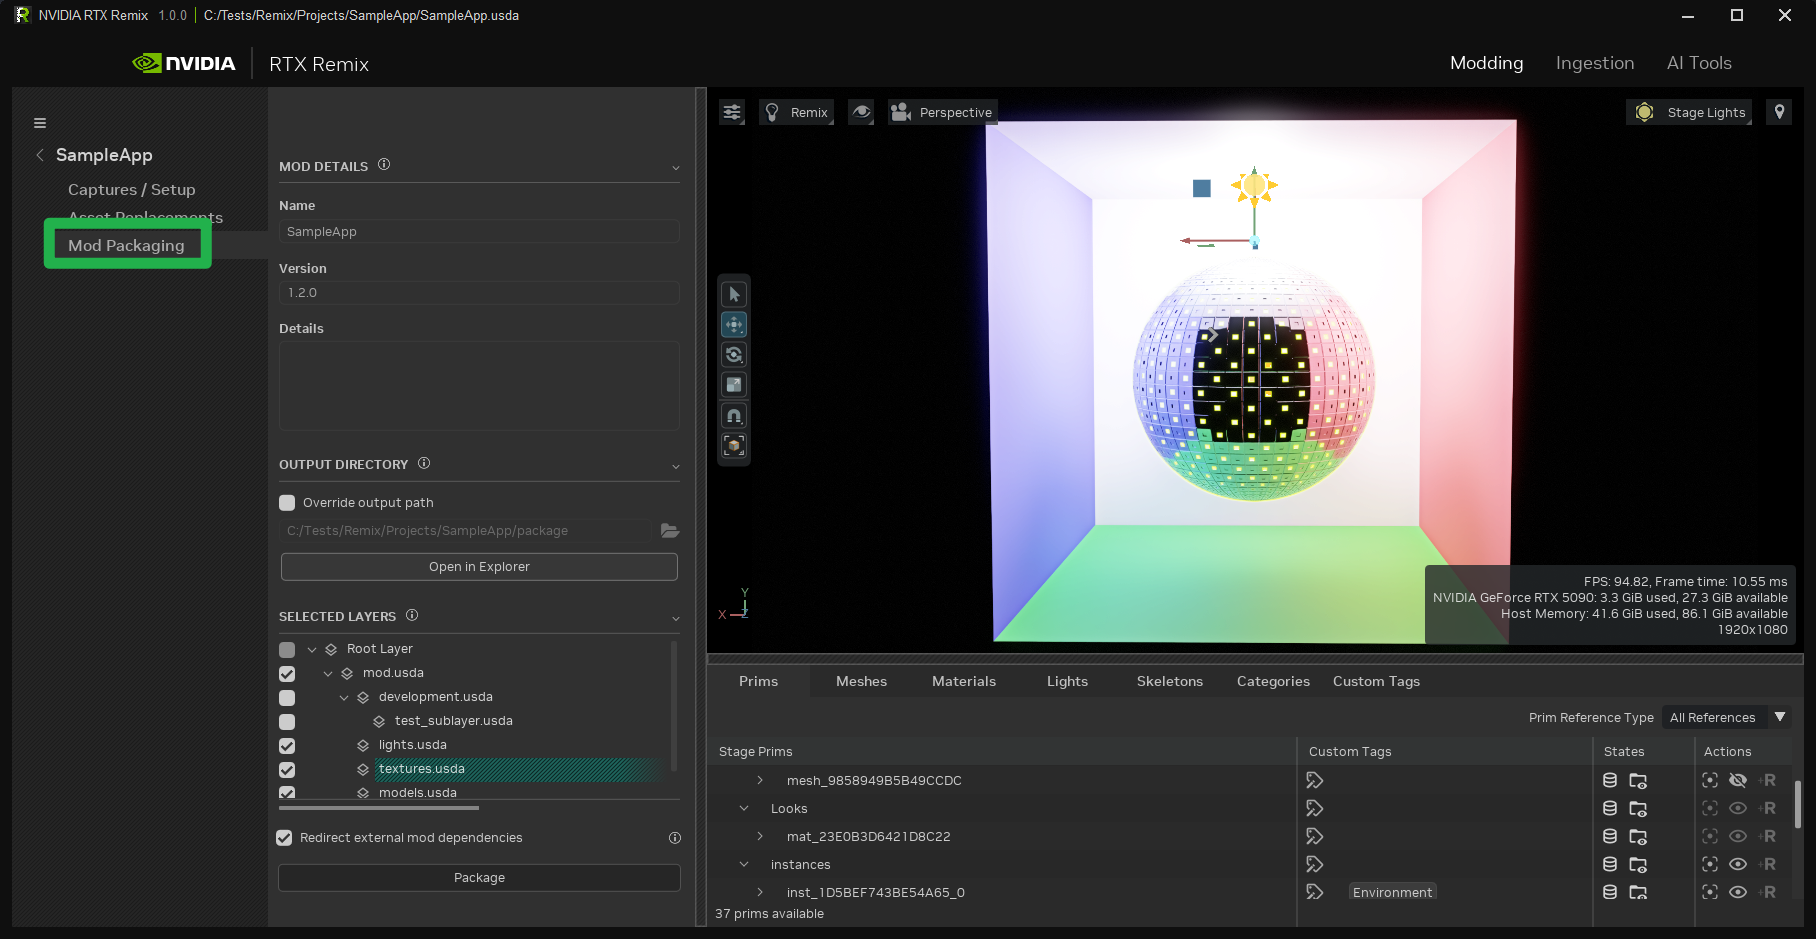Enable the Snap tool
Image resolution: width=1816 pixels, height=939 pixels.
[733, 415]
